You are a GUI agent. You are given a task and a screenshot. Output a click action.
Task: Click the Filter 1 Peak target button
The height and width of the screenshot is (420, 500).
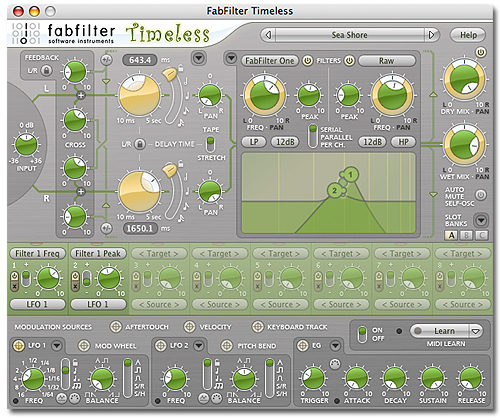click(x=98, y=254)
